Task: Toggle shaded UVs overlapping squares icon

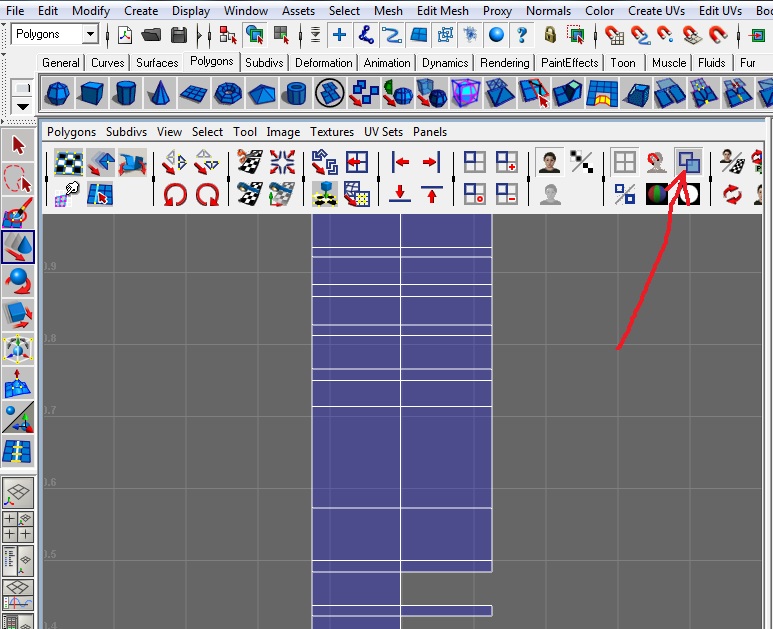Action: pyautogui.click(x=688, y=162)
